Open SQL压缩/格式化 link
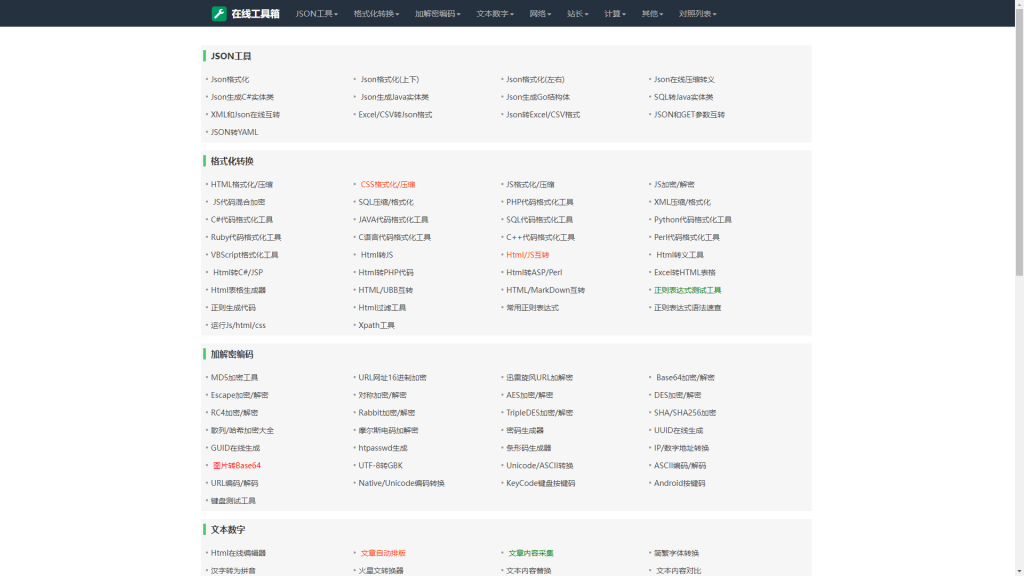This screenshot has width=1024, height=576. (386, 202)
